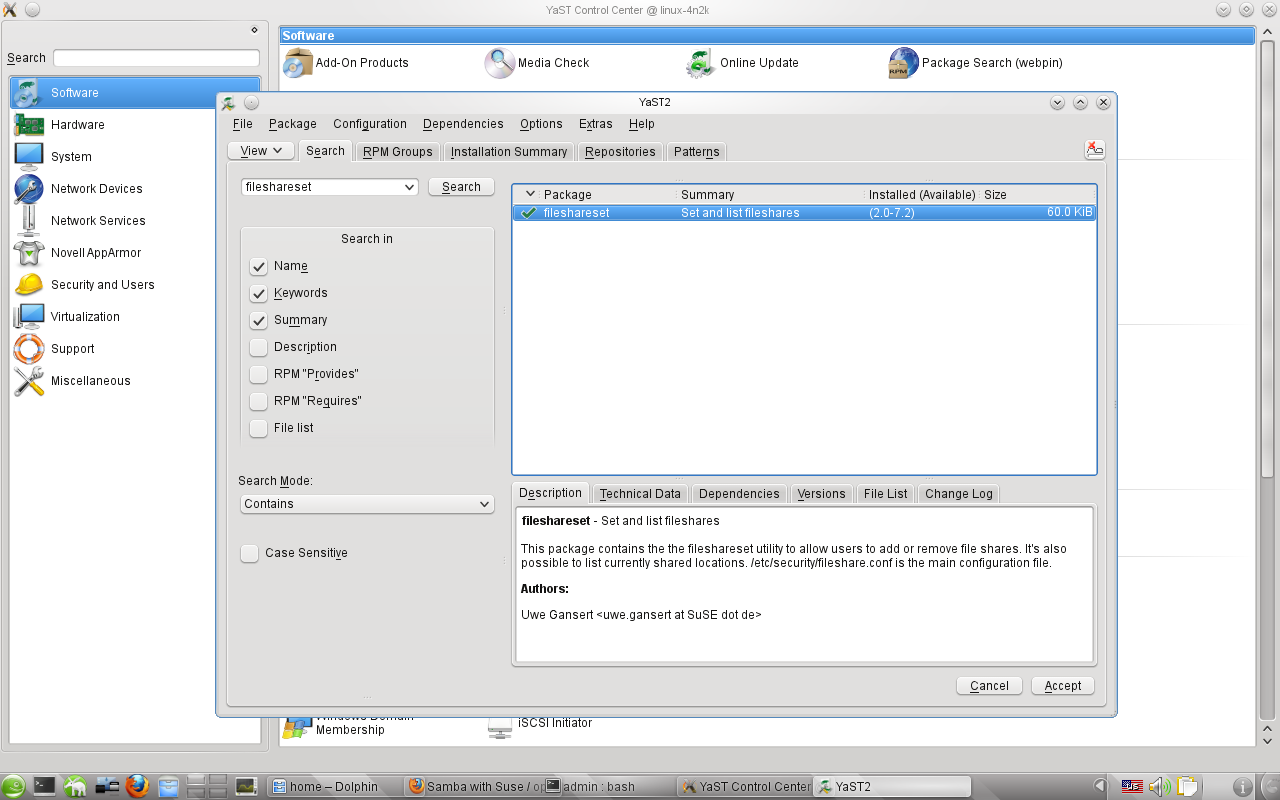
Task: Open the Package Search (webpin) RPM icon
Action: point(904,63)
